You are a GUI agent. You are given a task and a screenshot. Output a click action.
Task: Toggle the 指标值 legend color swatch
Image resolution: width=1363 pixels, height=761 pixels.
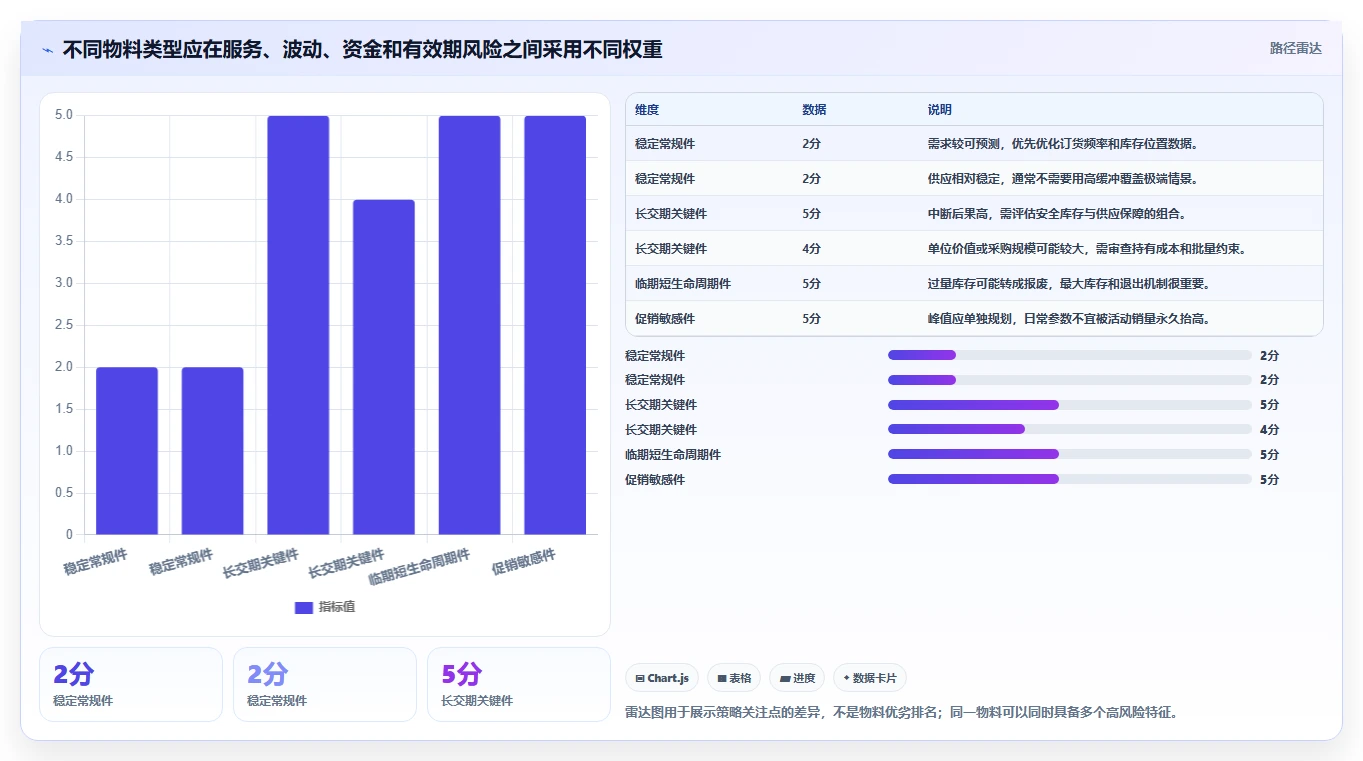pos(303,607)
